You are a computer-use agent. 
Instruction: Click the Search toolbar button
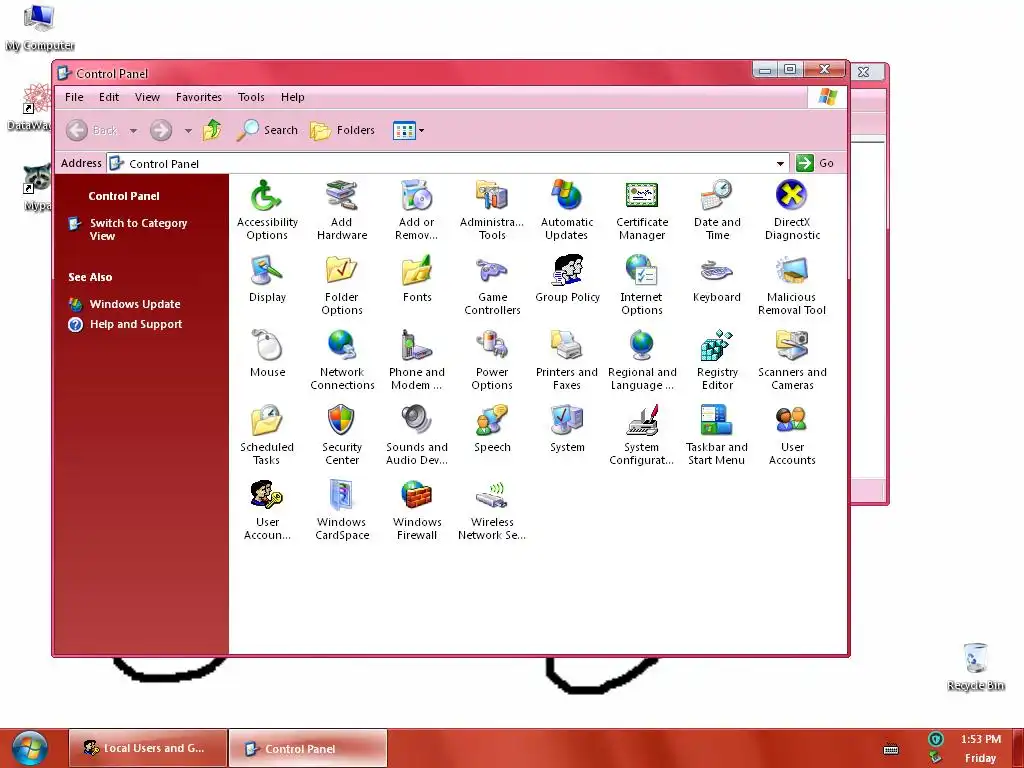click(x=267, y=131)
